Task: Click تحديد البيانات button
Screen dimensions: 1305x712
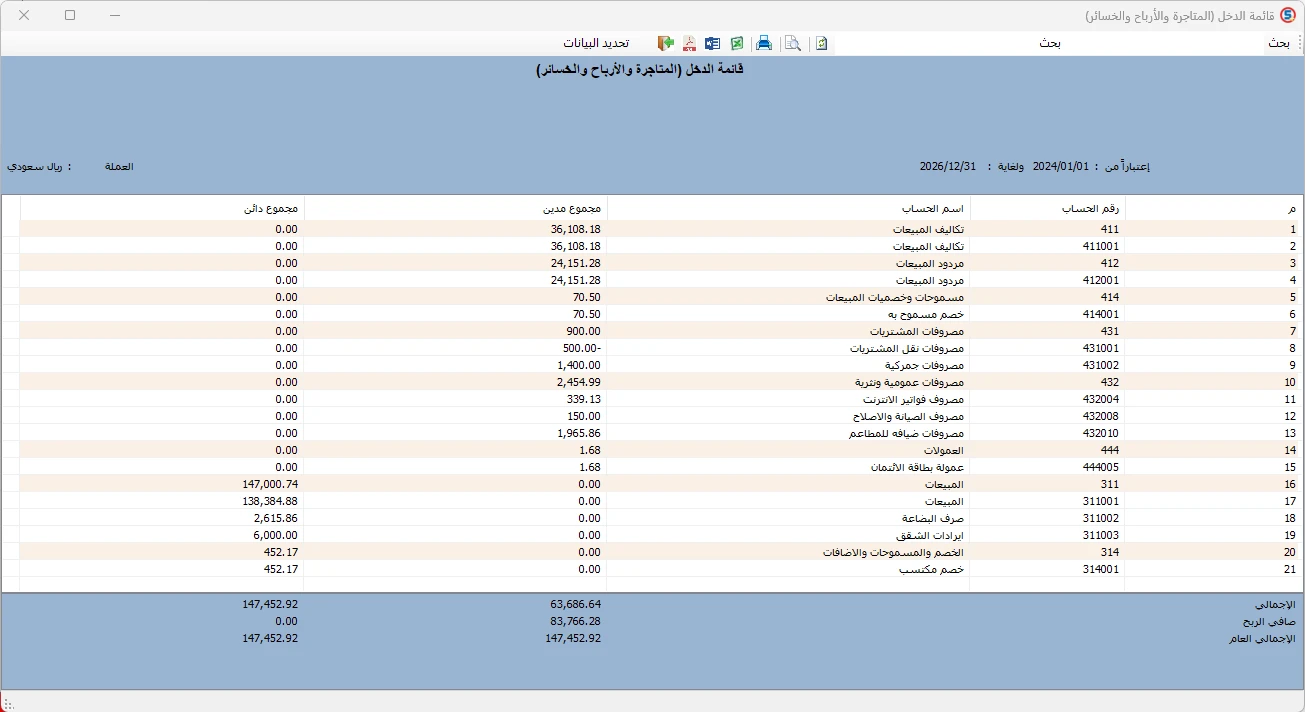Action: (595, 43)
